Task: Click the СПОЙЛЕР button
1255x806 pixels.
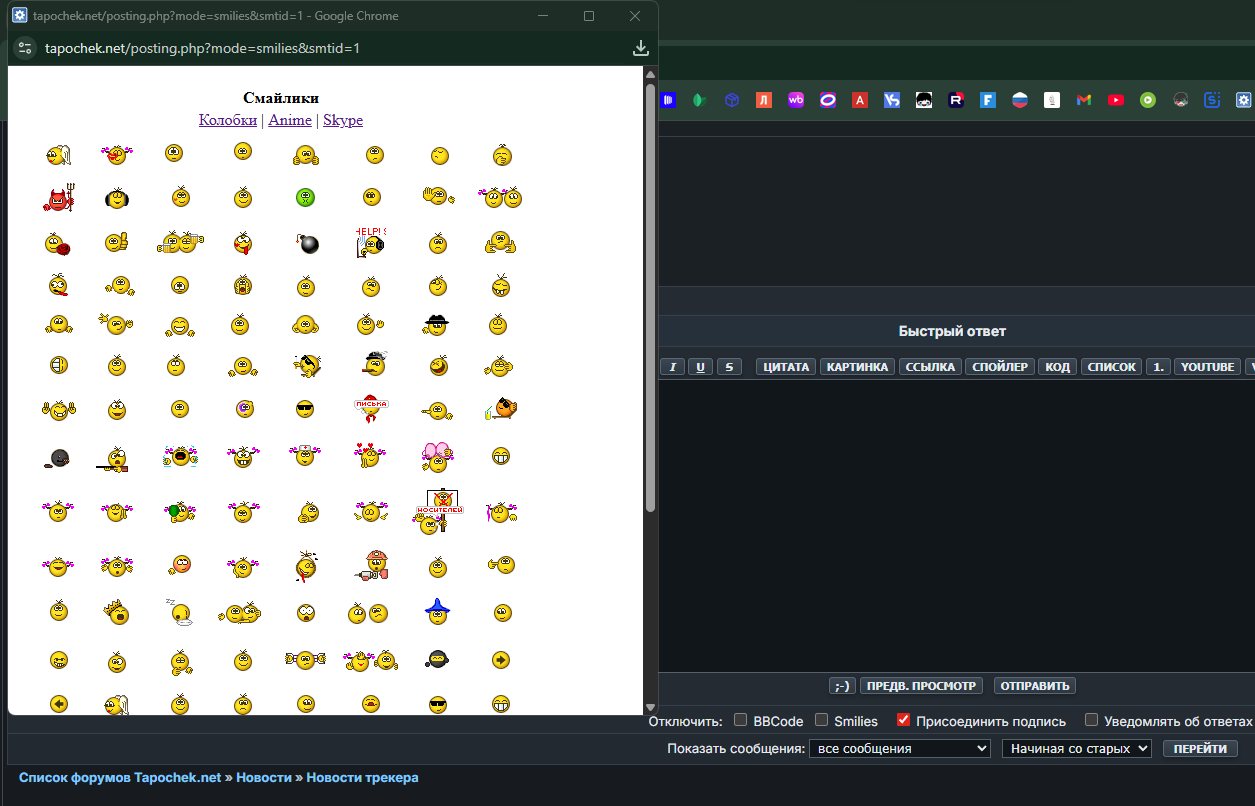Action: 1000,367
